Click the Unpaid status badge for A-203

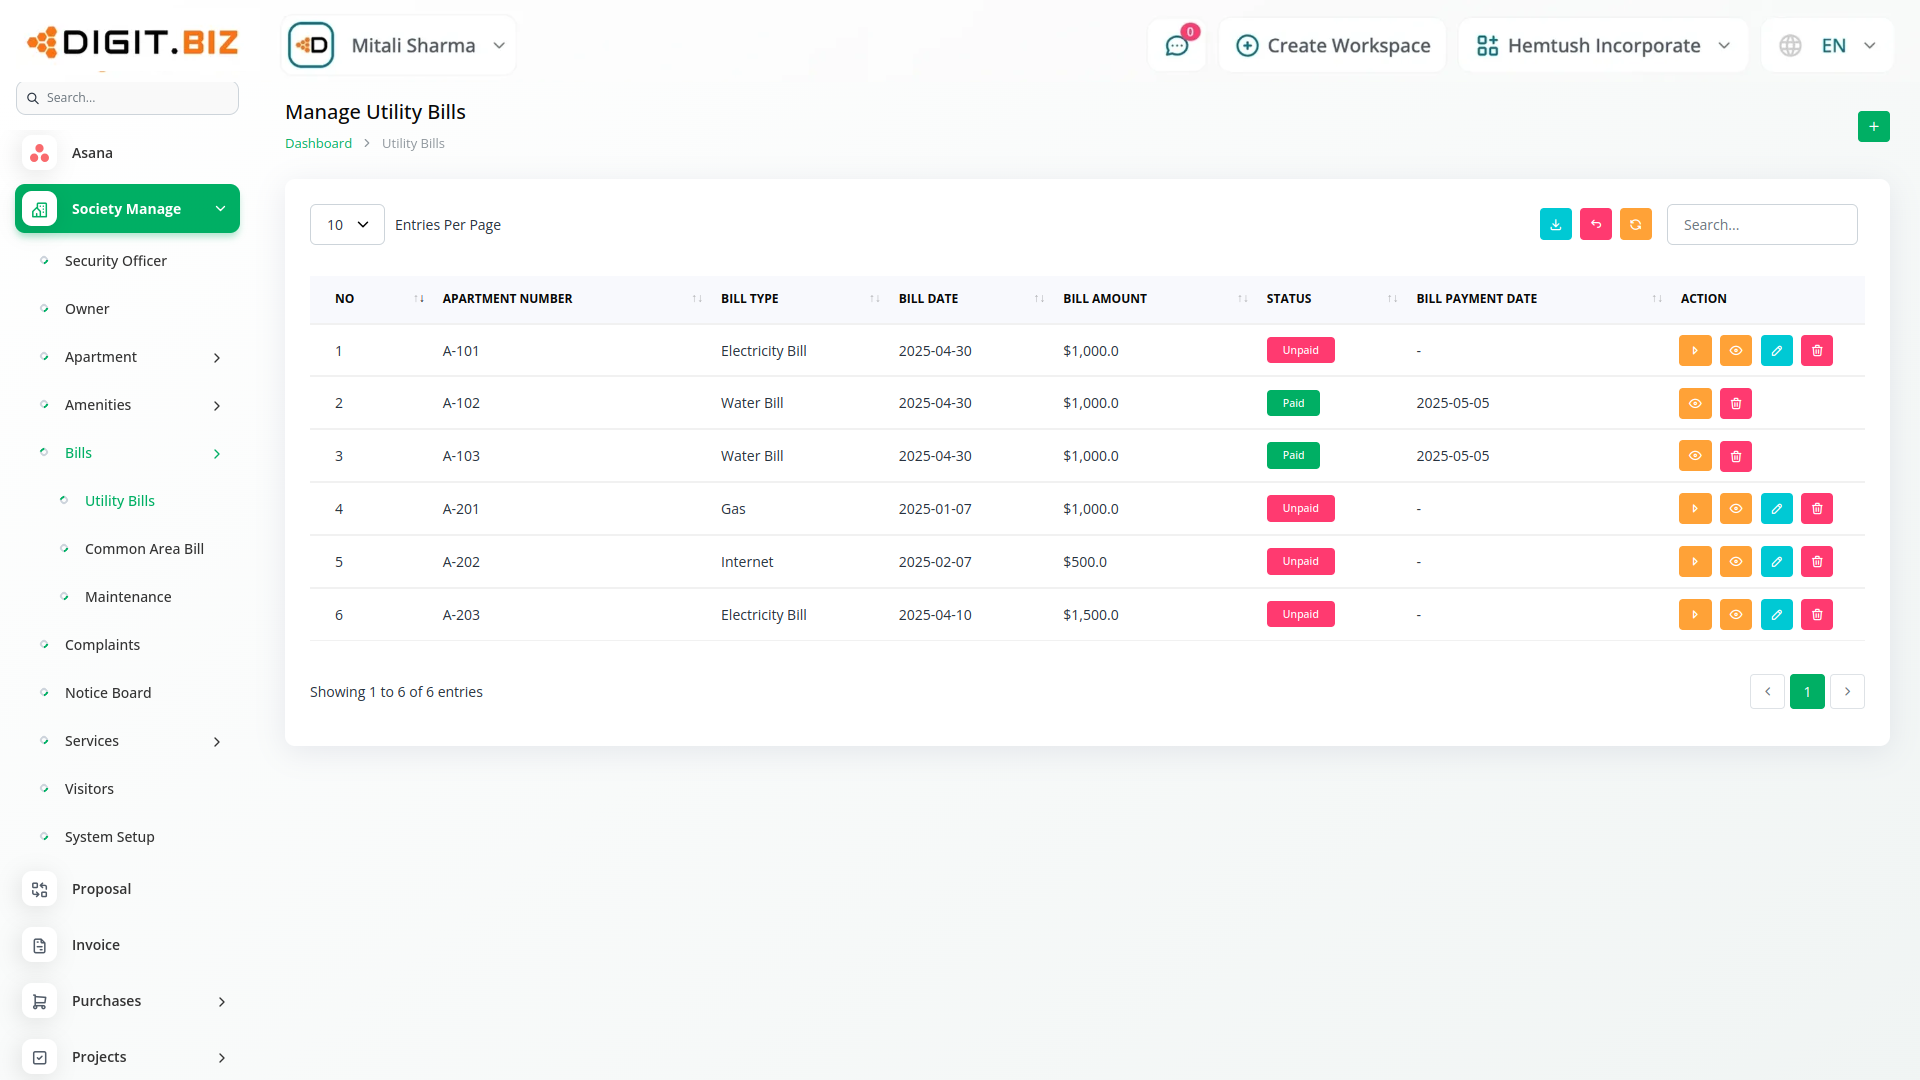click(x=1300, y=615)
